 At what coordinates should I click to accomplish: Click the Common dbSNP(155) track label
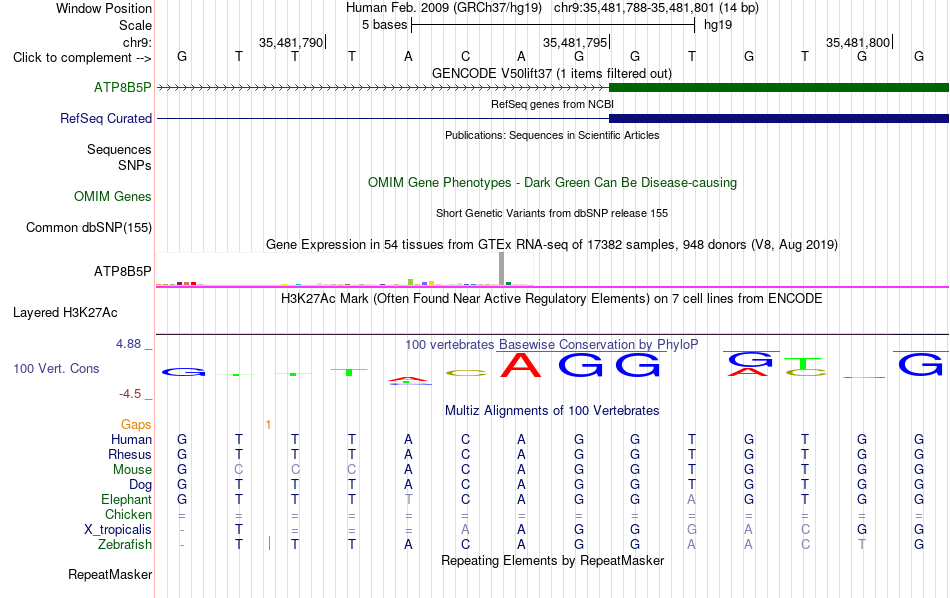click(89, 227)
